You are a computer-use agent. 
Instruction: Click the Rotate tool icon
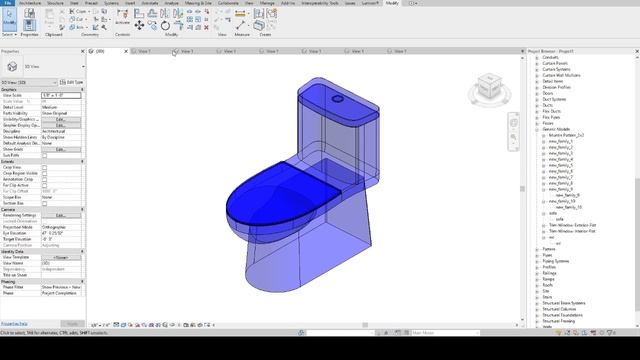(165, 26)
